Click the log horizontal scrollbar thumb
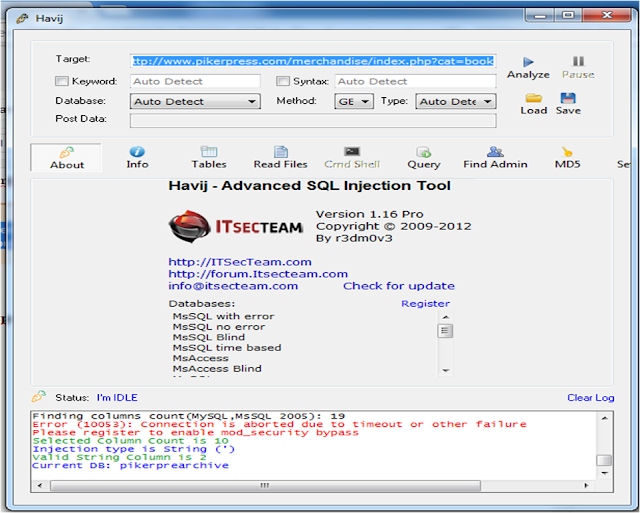Viewport: 640px width, 513px height. pyautogui.click(x=265, y=486)
